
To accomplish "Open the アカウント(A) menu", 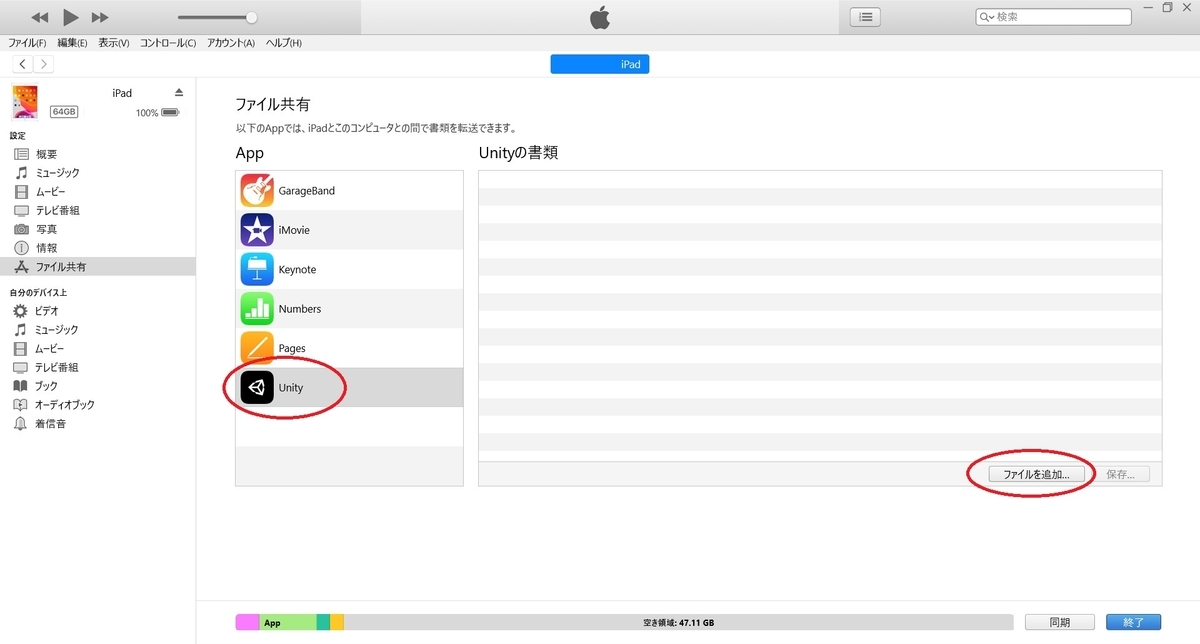I will [x=231, y=43].
